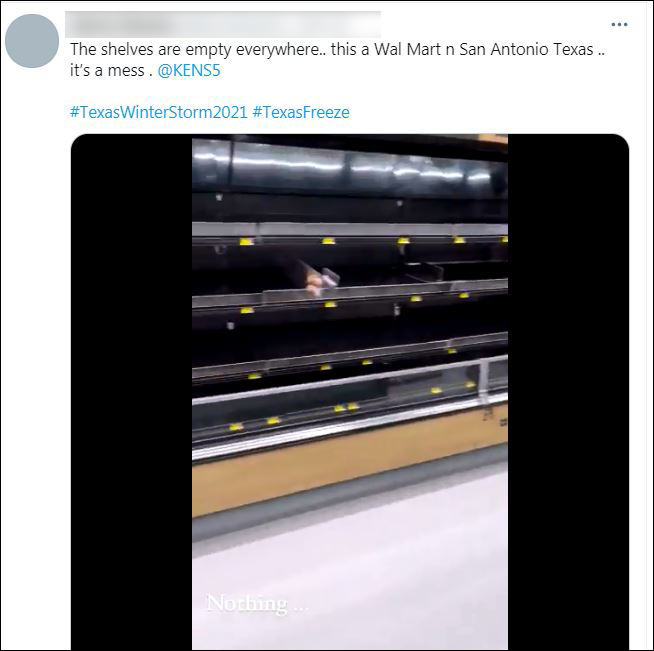This screenshot has width=654, height=651.
Task: Click the right black letterbox bar of the video
Action: coord(568,391)
